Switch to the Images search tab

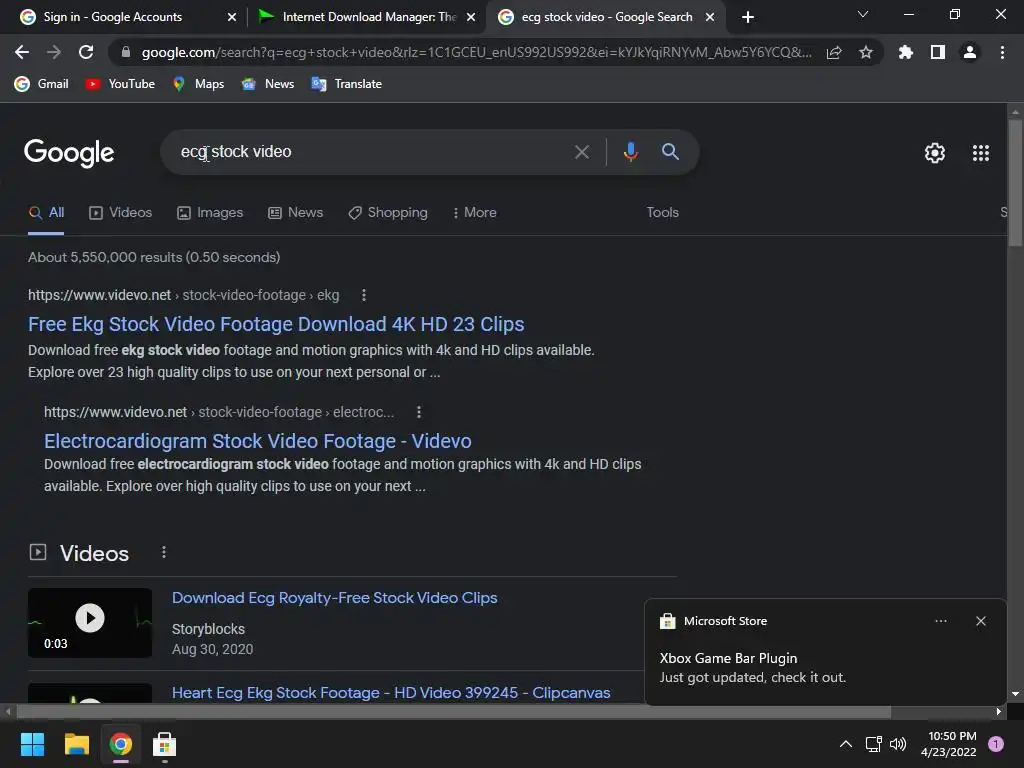coord(210,213)
